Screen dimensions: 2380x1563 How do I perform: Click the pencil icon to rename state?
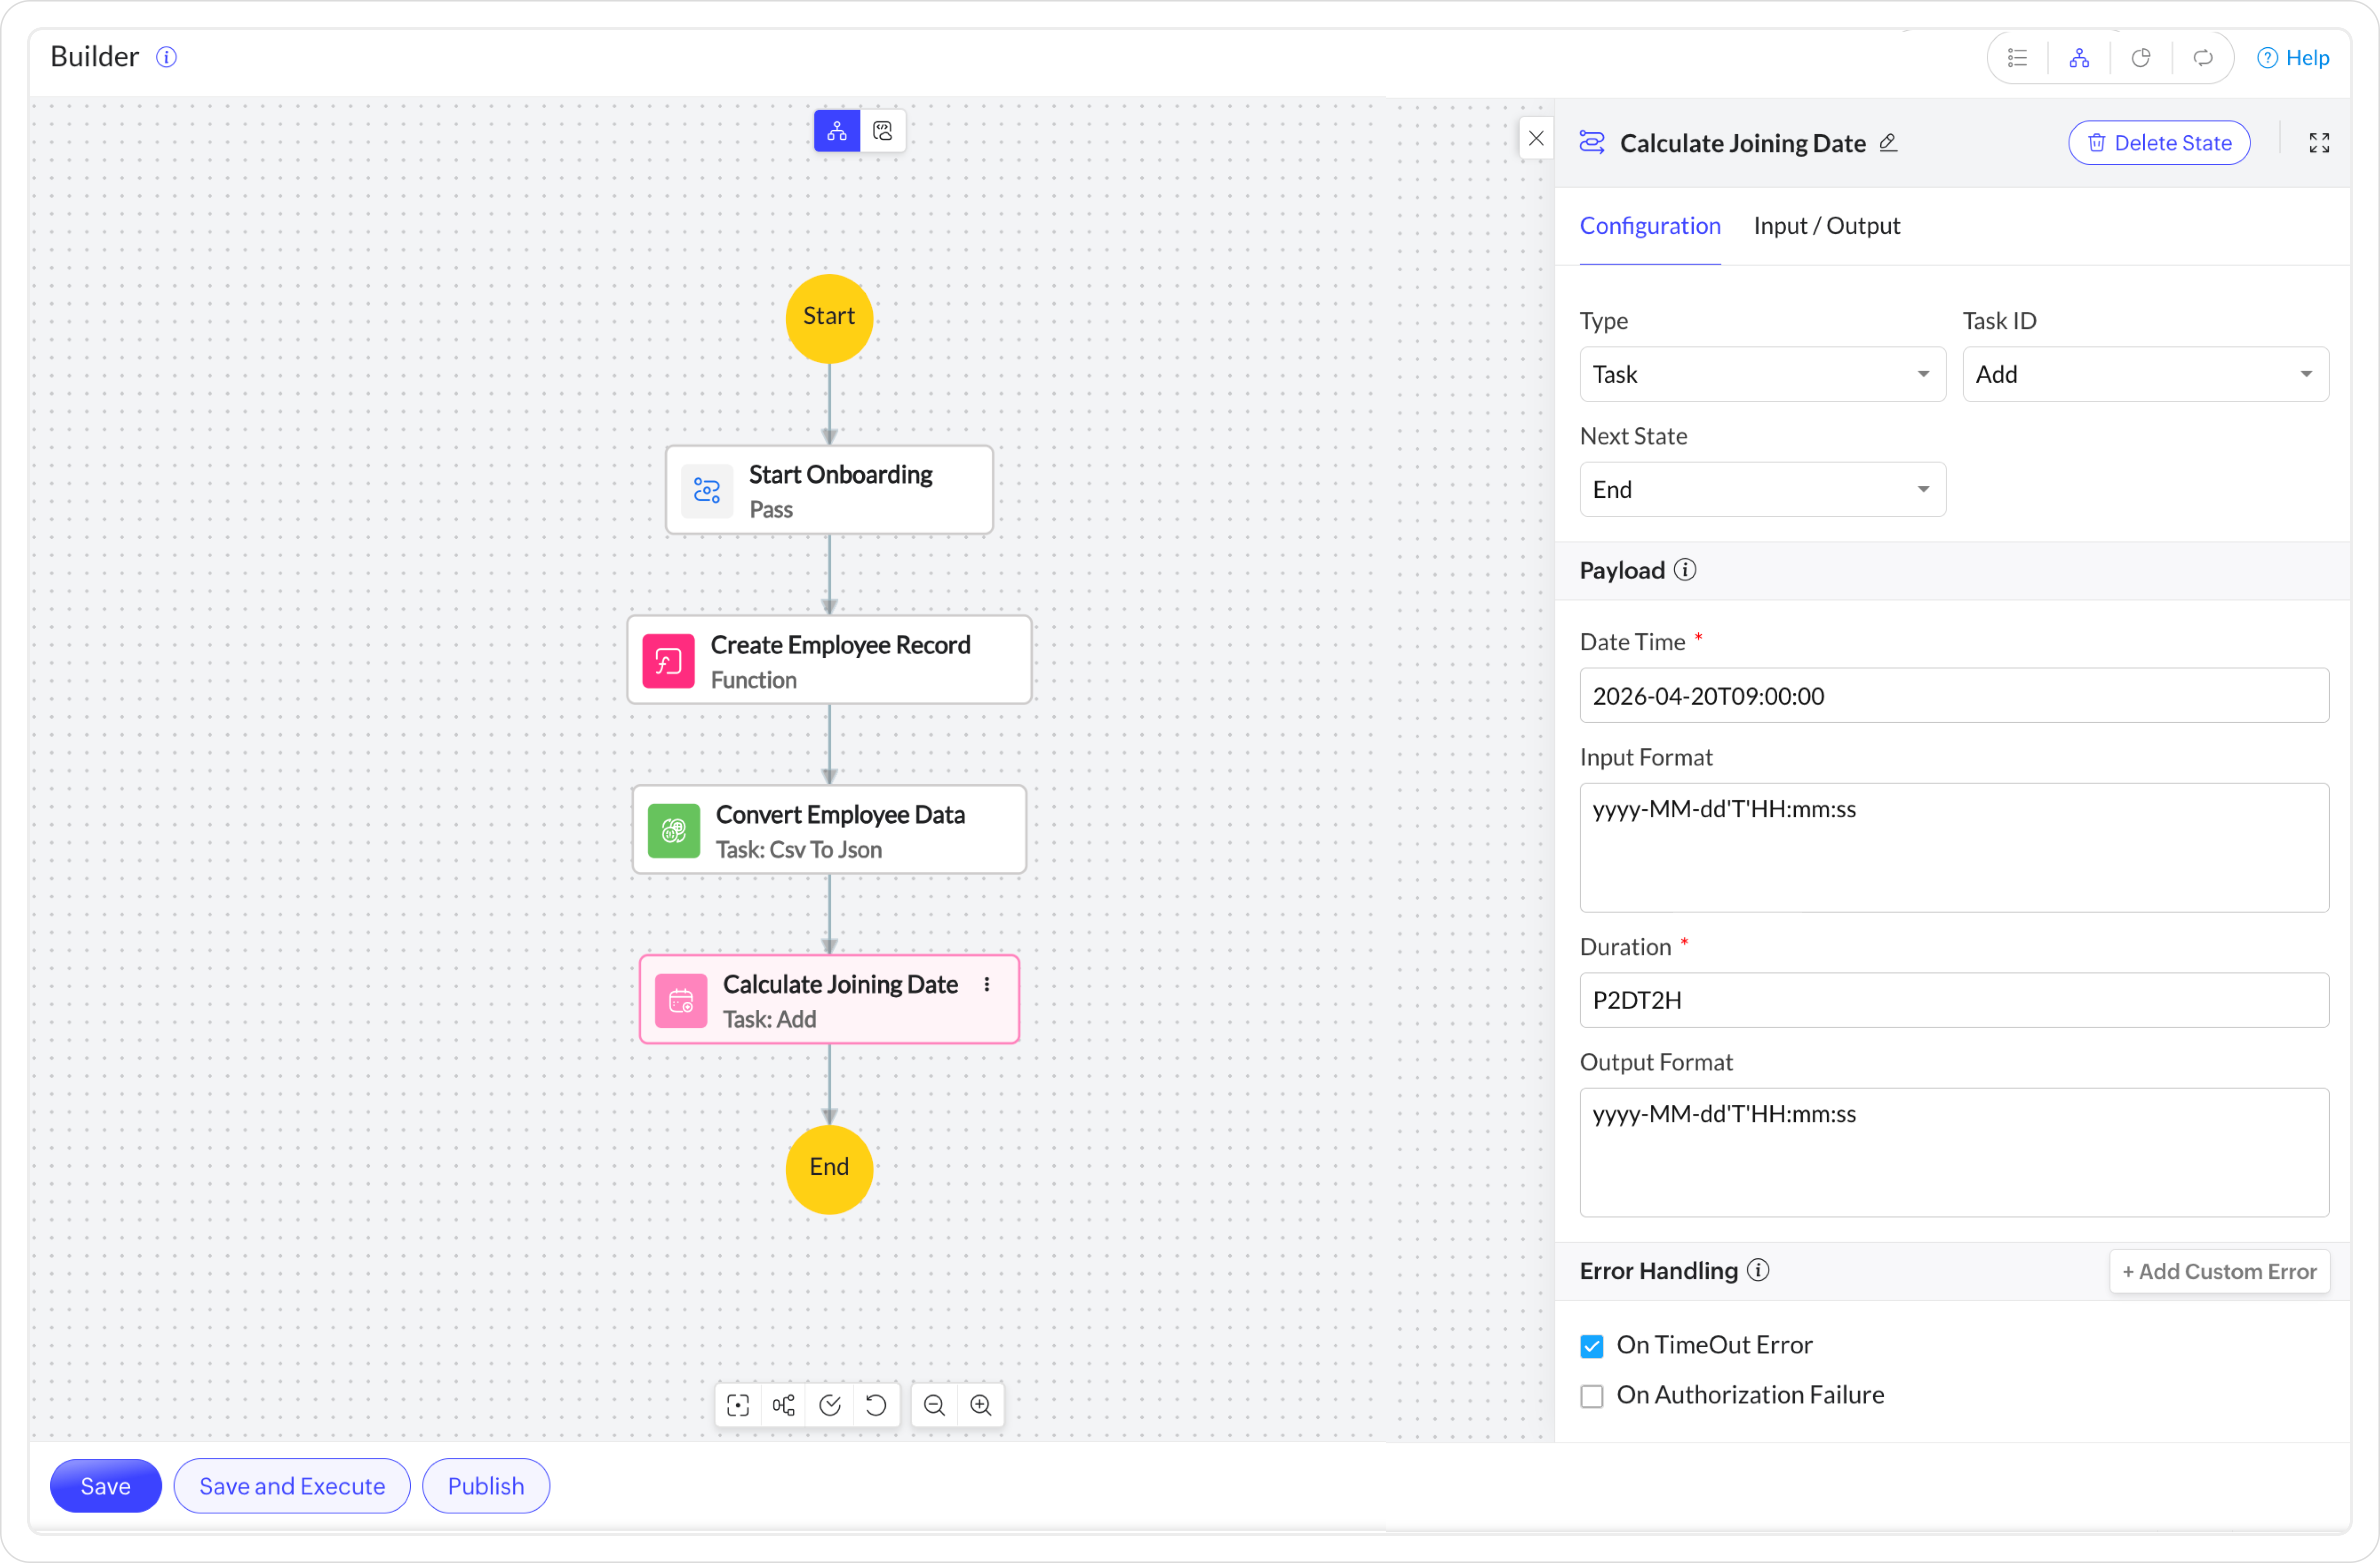click(x=1888, y=143)
